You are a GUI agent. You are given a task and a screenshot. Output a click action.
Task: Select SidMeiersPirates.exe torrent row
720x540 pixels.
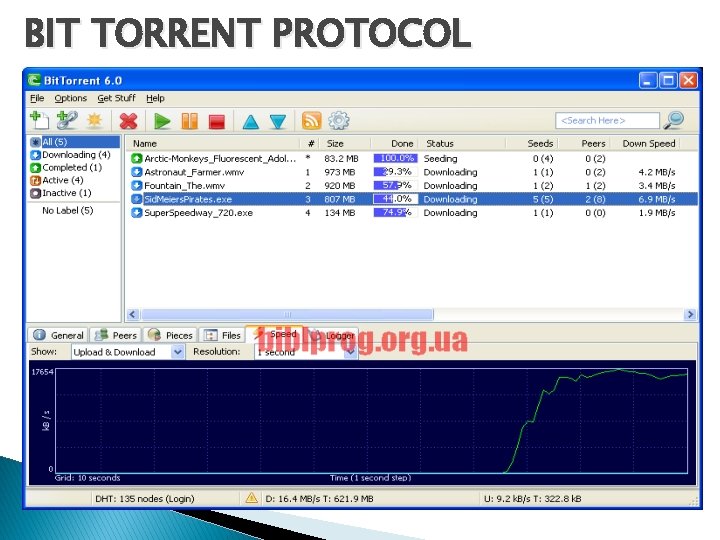click(412, 199)
